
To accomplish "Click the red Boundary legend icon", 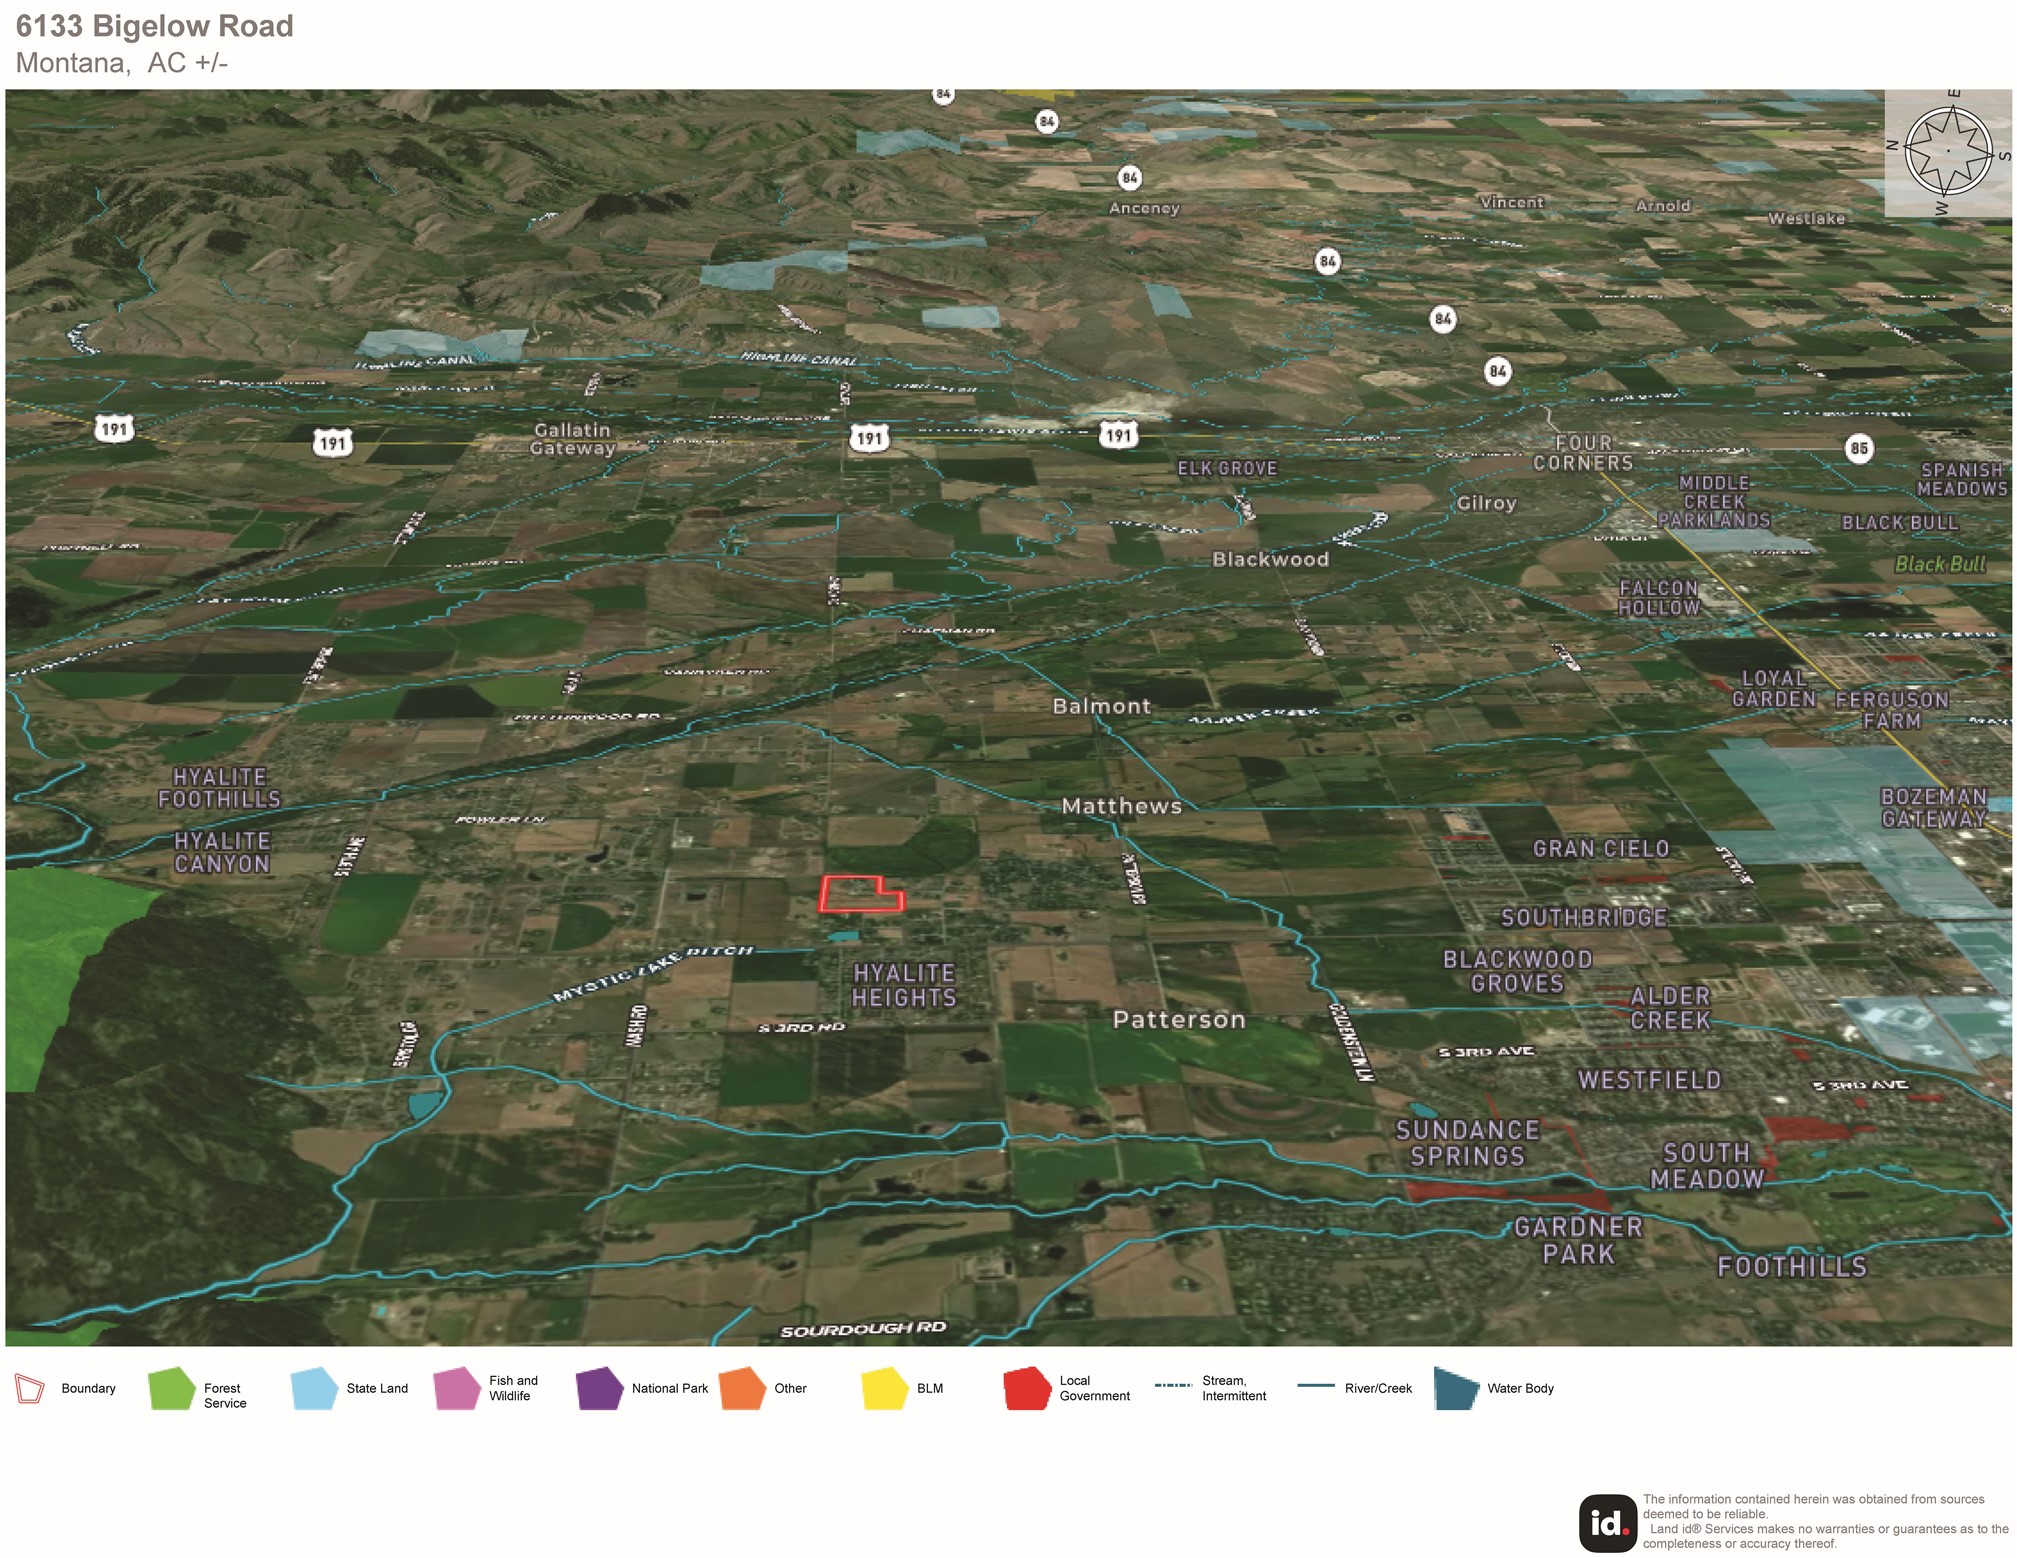I will click(30, 1388).
